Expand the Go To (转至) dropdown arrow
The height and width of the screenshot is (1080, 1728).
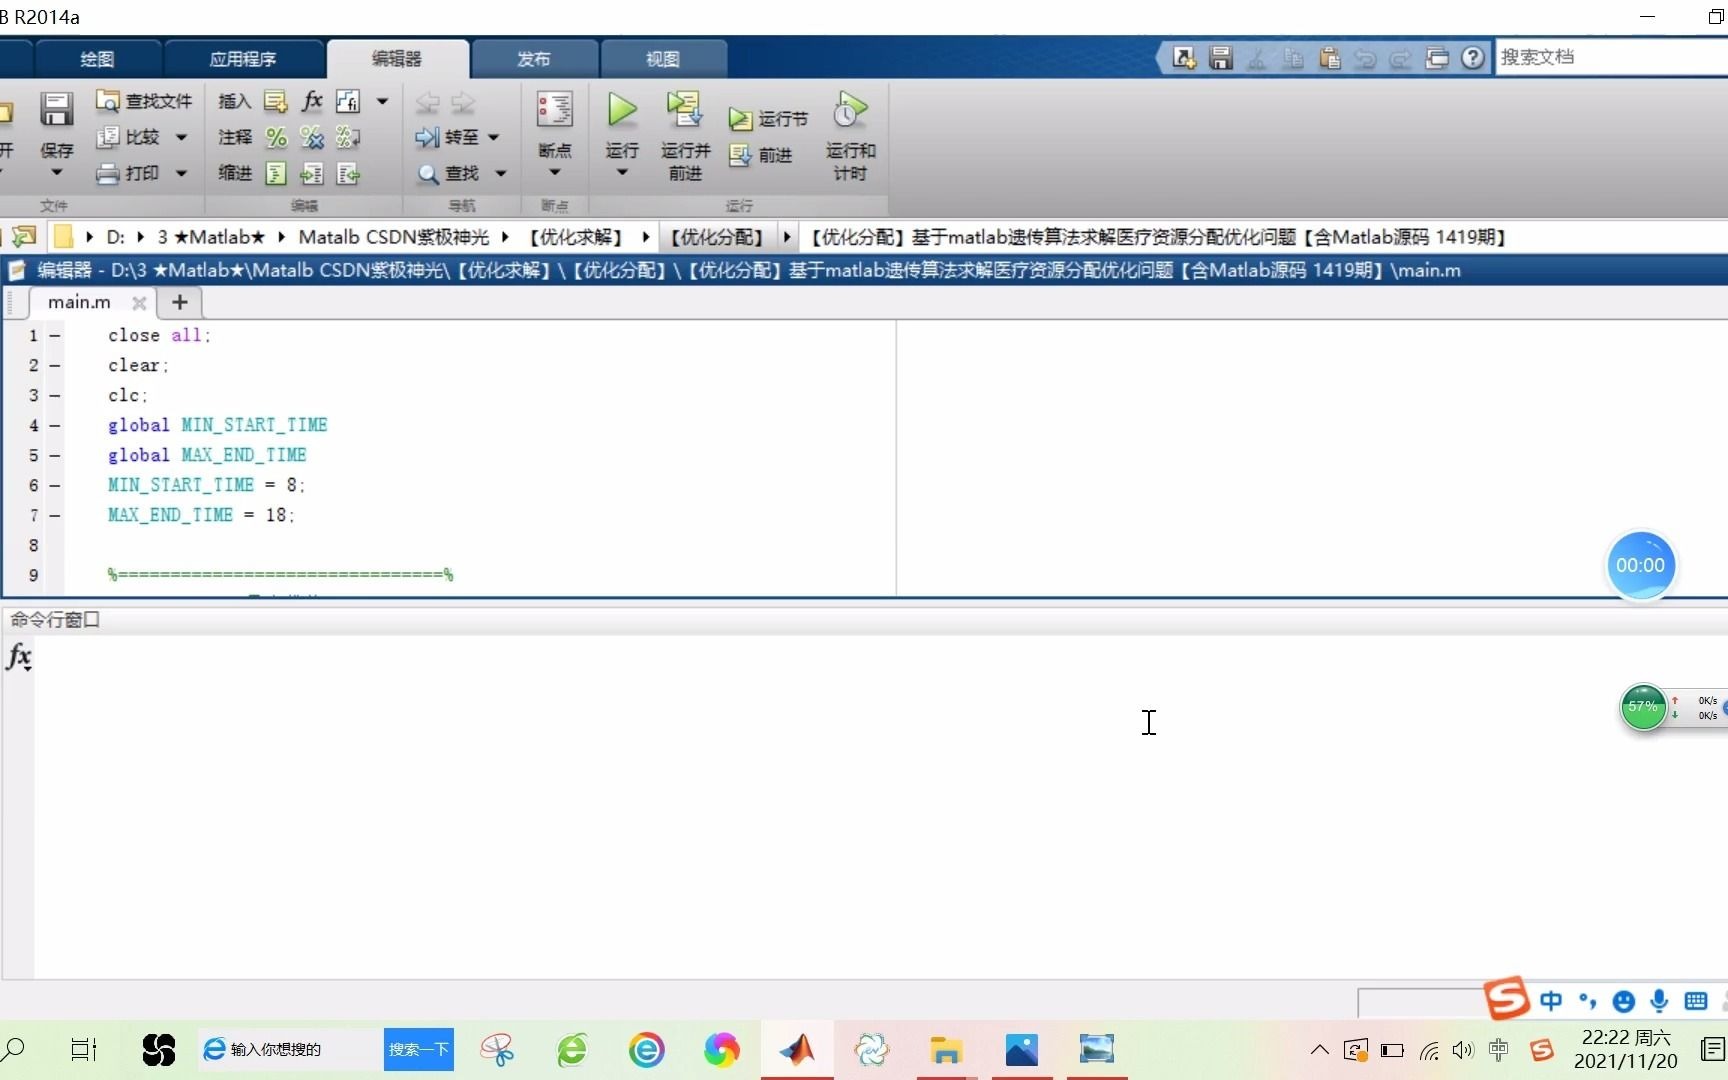click(493, 137)
